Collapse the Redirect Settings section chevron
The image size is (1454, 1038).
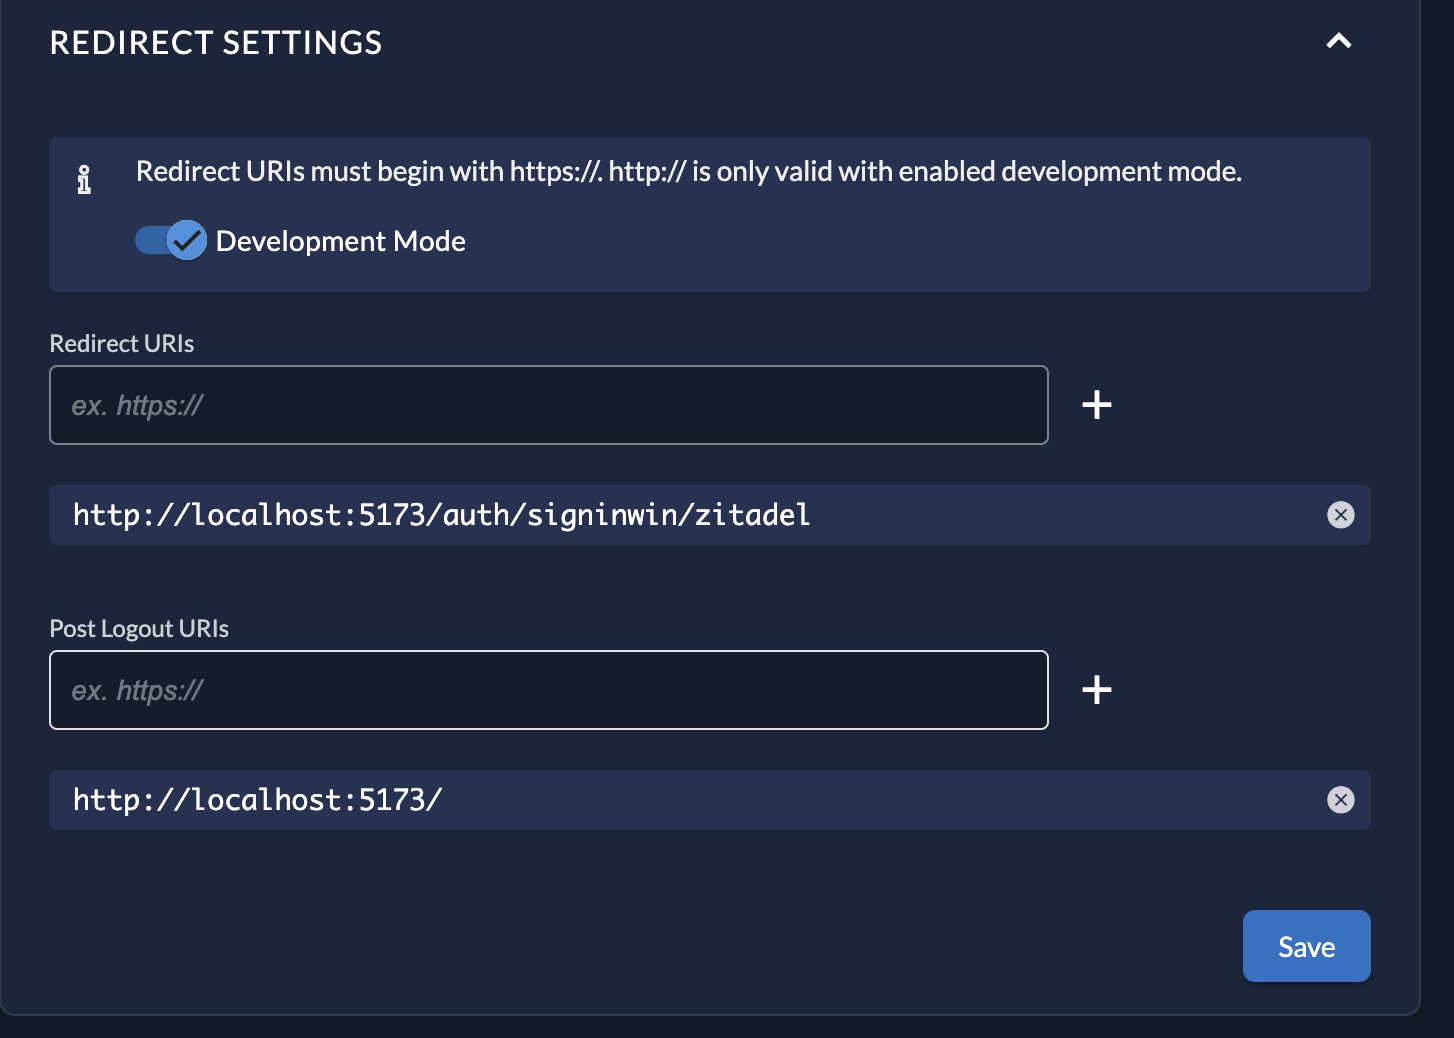[1338, 41]
